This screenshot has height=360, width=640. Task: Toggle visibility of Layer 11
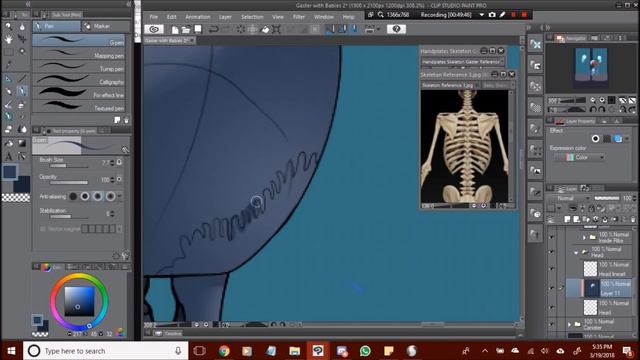tap(552, 288)
